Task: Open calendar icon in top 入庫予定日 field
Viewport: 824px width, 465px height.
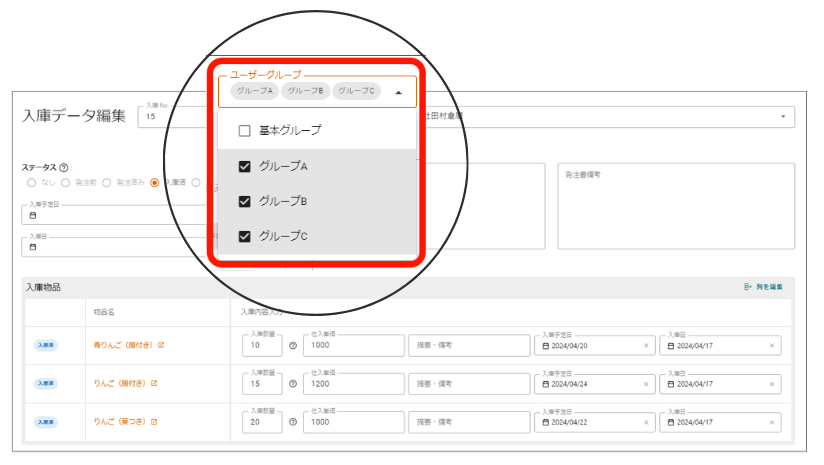Action: [33, 215]
